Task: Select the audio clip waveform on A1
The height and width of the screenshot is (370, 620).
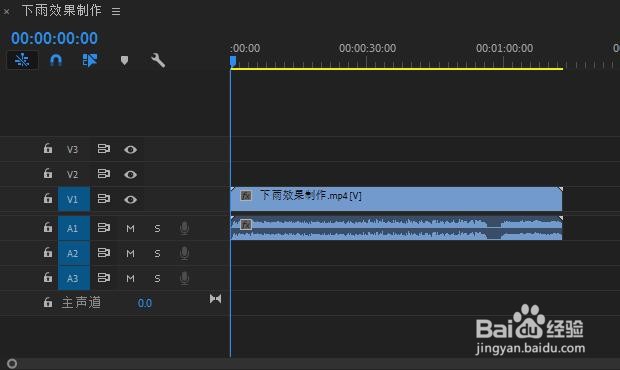Action: click(396, 228)
